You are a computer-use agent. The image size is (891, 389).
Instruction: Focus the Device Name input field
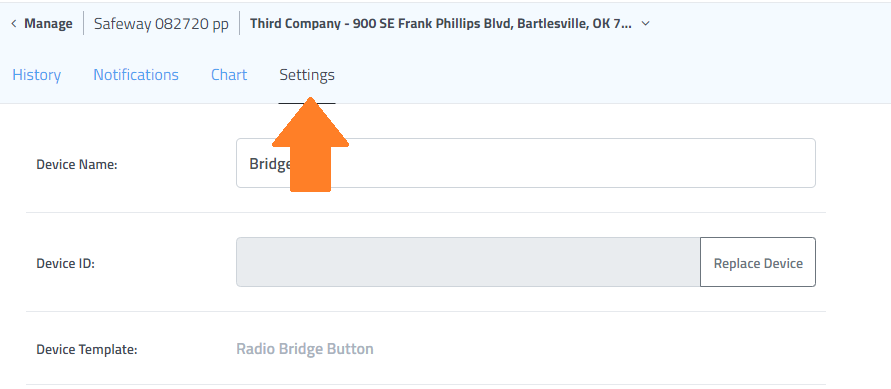(x=526, y=163)
